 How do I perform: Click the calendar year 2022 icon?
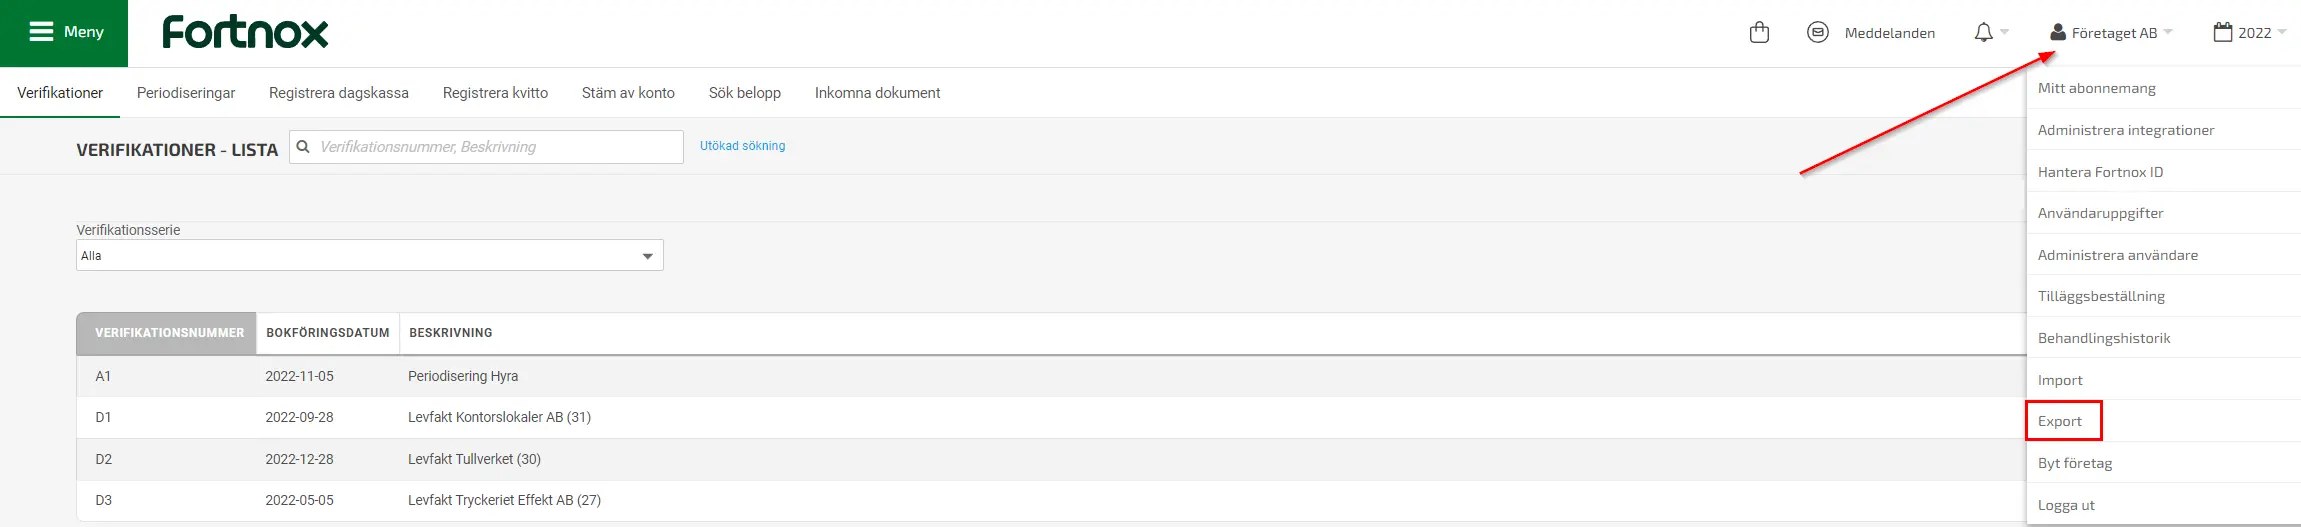tap(2222, 33)
